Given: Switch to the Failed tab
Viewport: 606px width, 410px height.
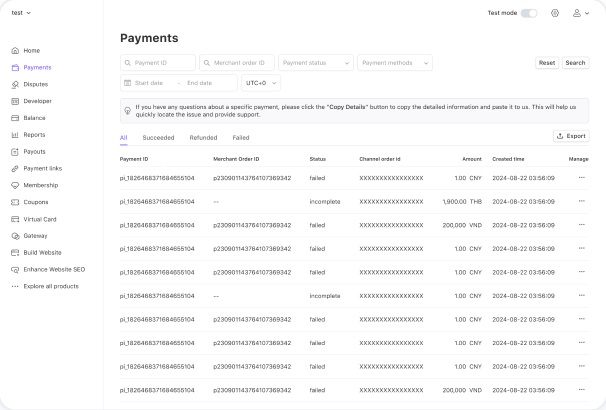Looking at the screenshot, I should (x=241, y=138).
